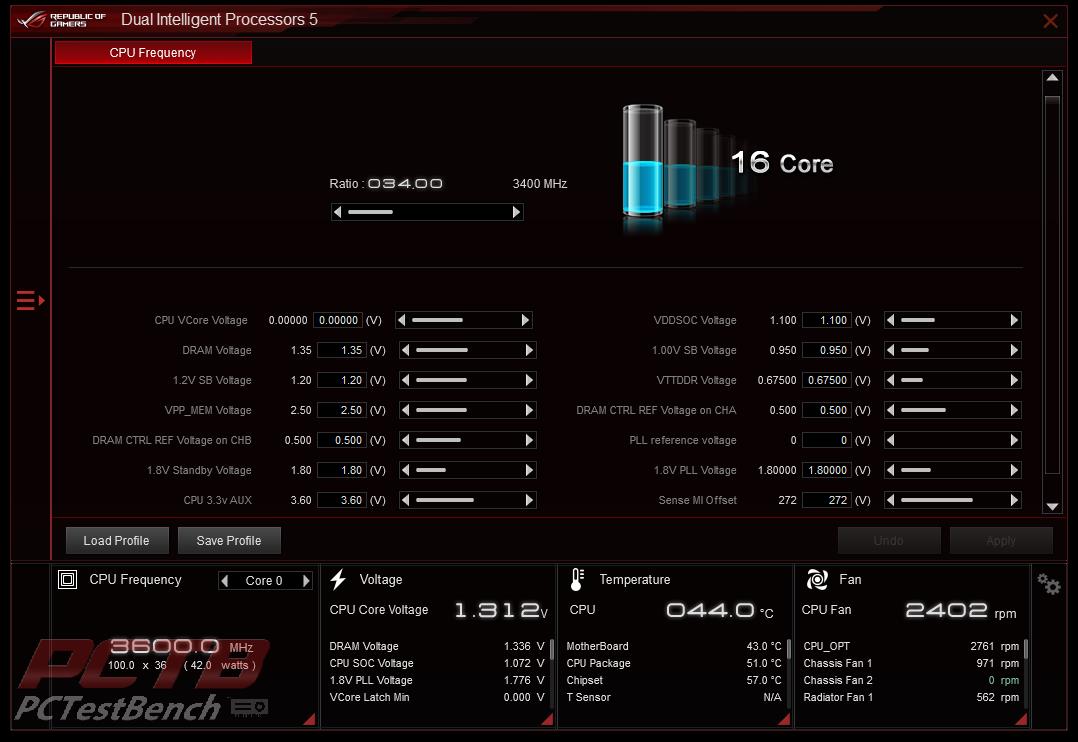Increase VTTDDR Voltage right arrow
1078x742 pixels.
pos(1014,380)
